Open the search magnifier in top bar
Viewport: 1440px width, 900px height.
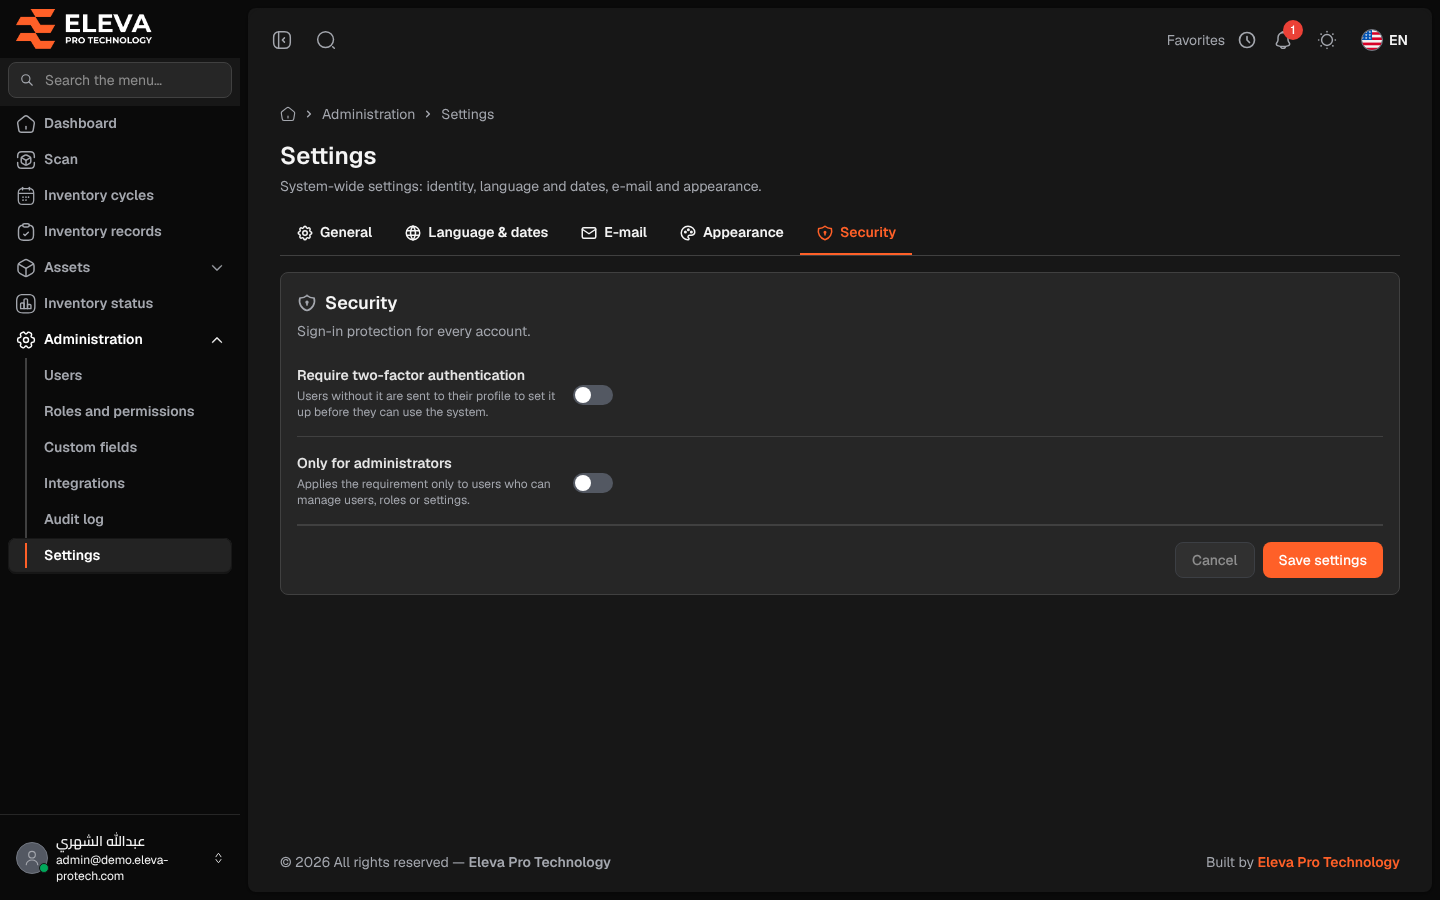click(326, 40)
